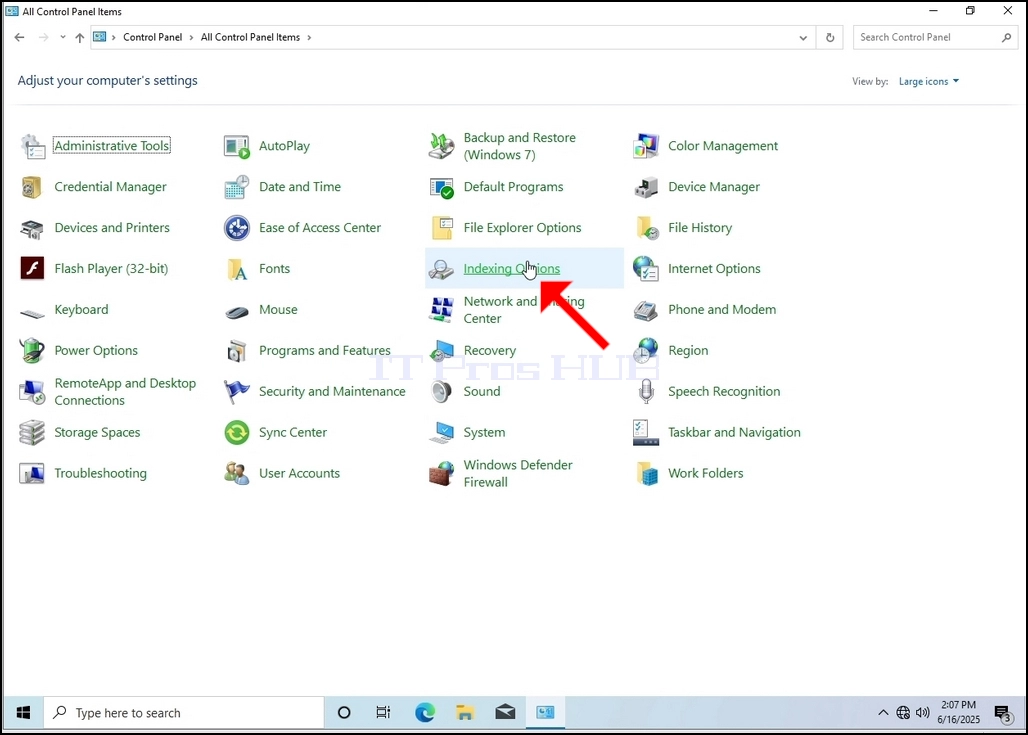Click the Fonts folder icon
The height and width of the screenshot is (735, 1028).
click(x=237, y=269)
